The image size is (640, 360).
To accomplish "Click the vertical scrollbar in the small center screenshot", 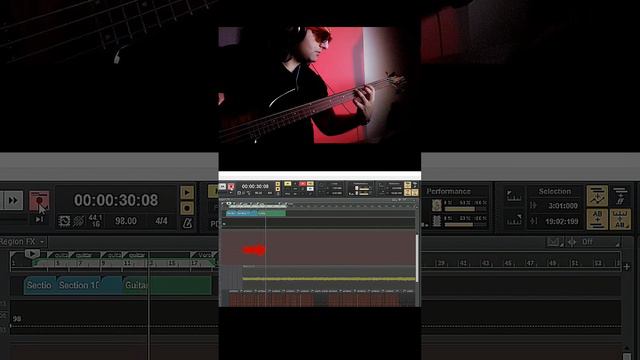I will pos(417,258).
